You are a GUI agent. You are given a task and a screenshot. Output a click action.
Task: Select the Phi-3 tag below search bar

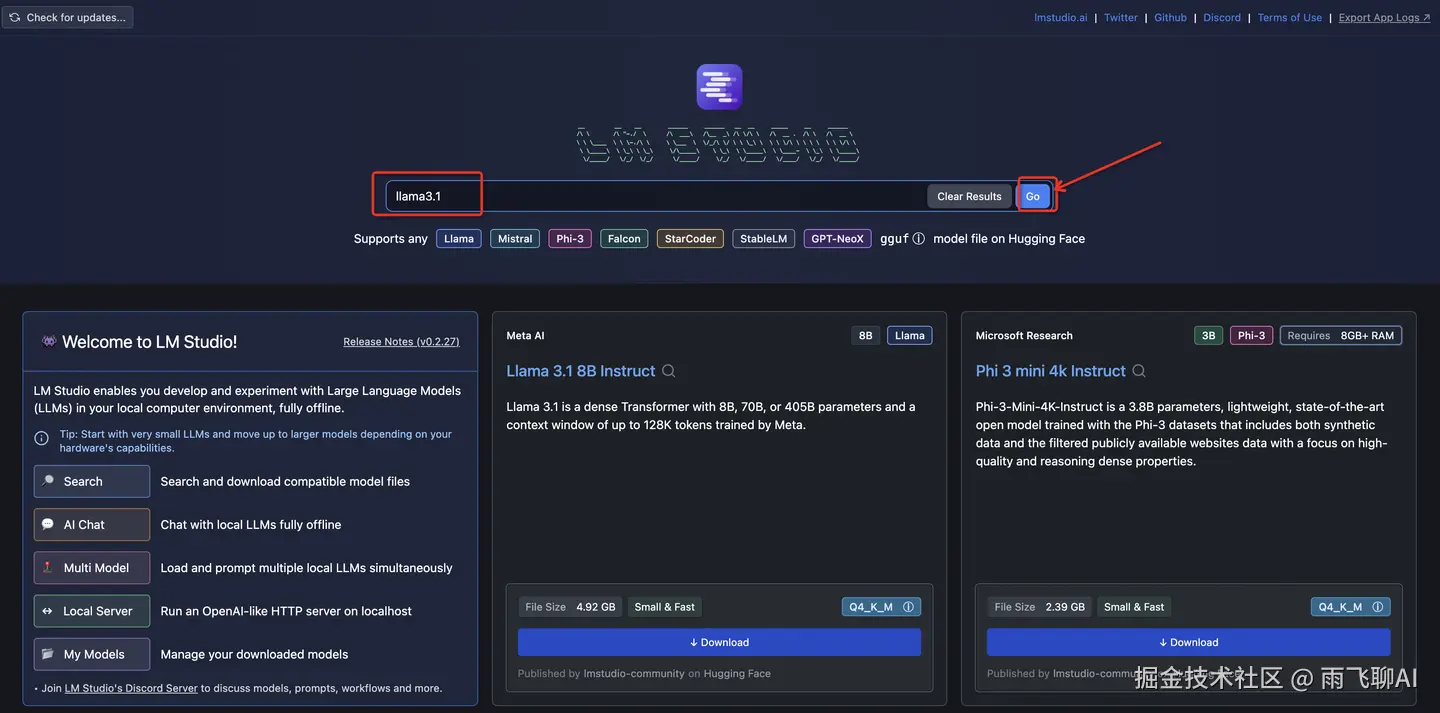pyautogui.click(x=570, y=239)
